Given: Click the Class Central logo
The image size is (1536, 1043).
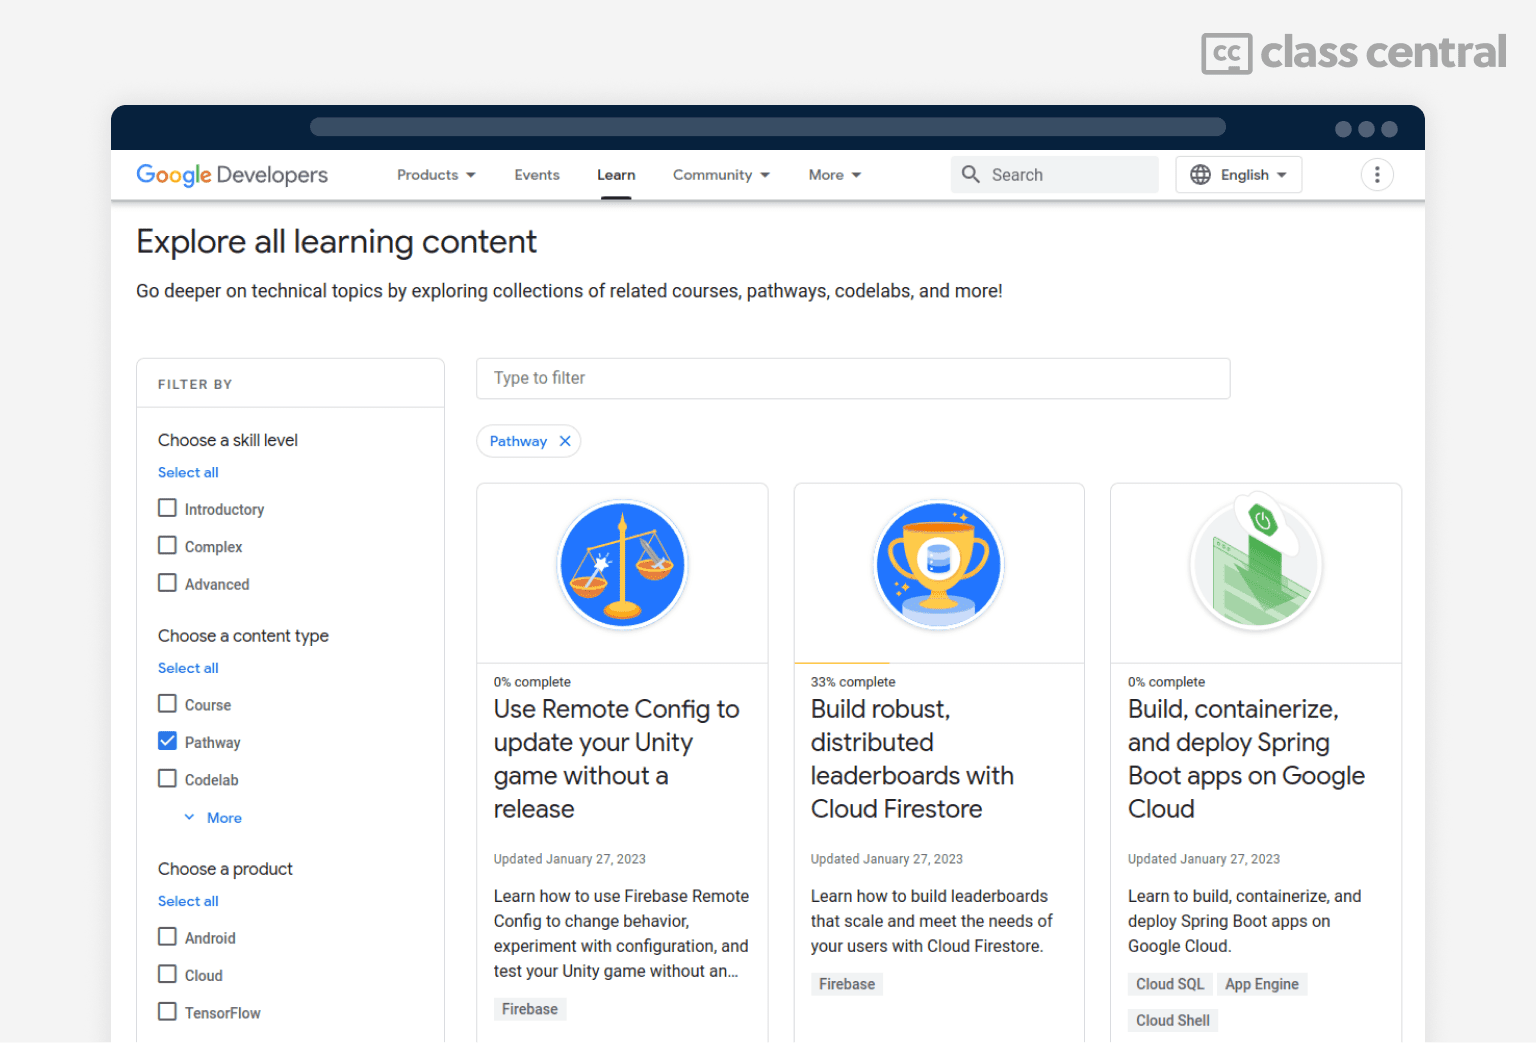Looking at the screenshot, I should [x=1353, y=53].
